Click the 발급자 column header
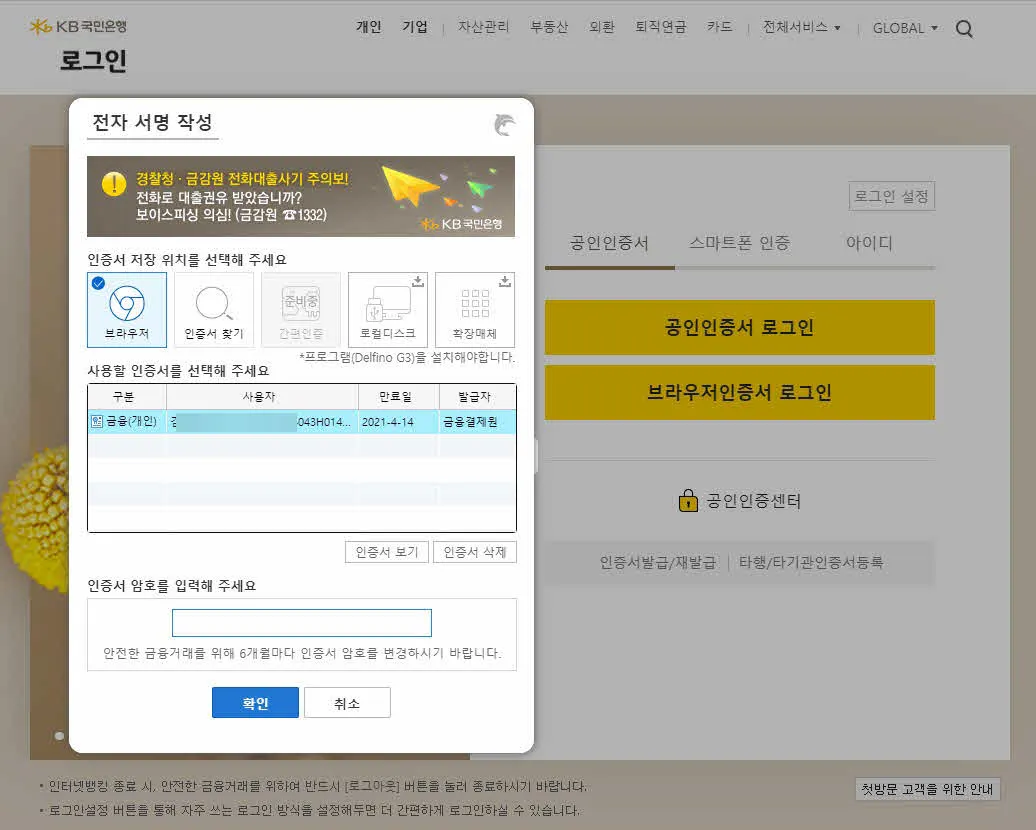This screenshot has height=830, width=1036. click(x=477, y=397)
